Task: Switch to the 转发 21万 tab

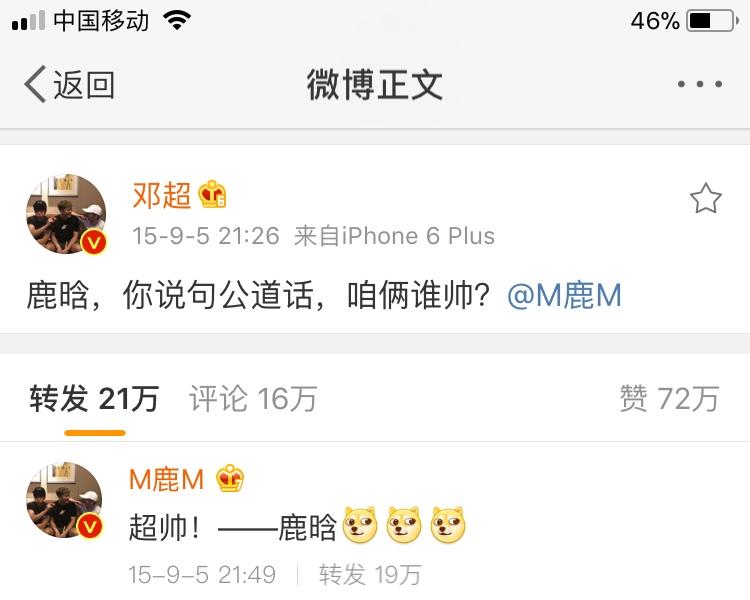Action: point(94,398)
